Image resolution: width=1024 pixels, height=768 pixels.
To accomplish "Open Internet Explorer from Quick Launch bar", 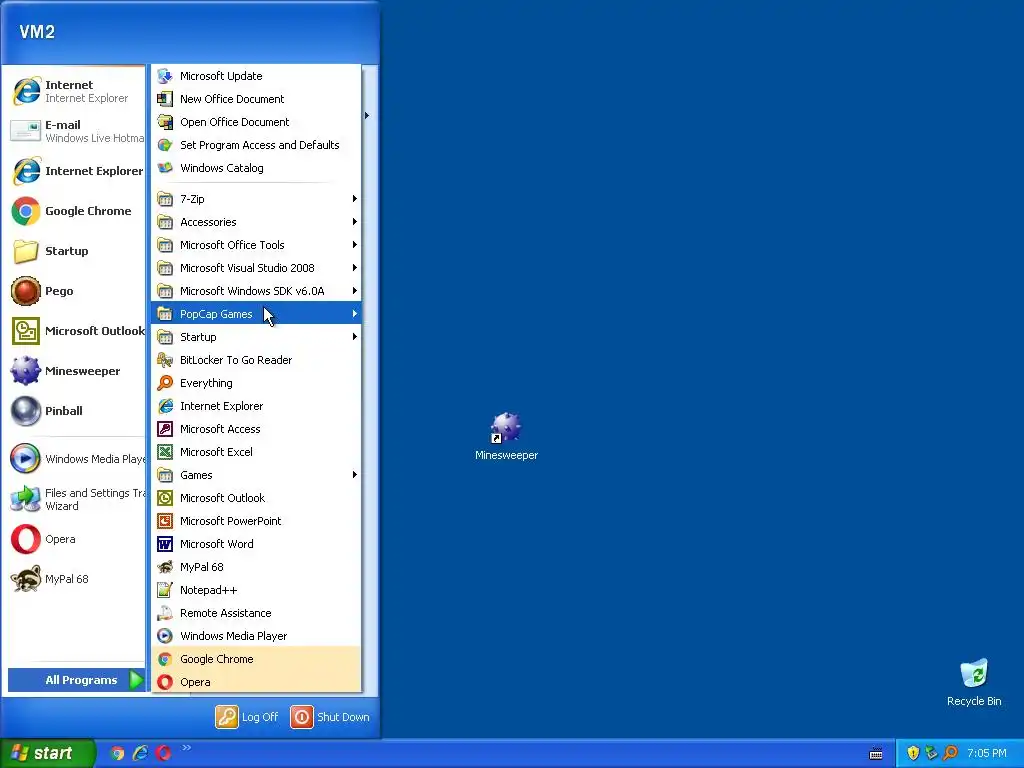I will (140, 753).
